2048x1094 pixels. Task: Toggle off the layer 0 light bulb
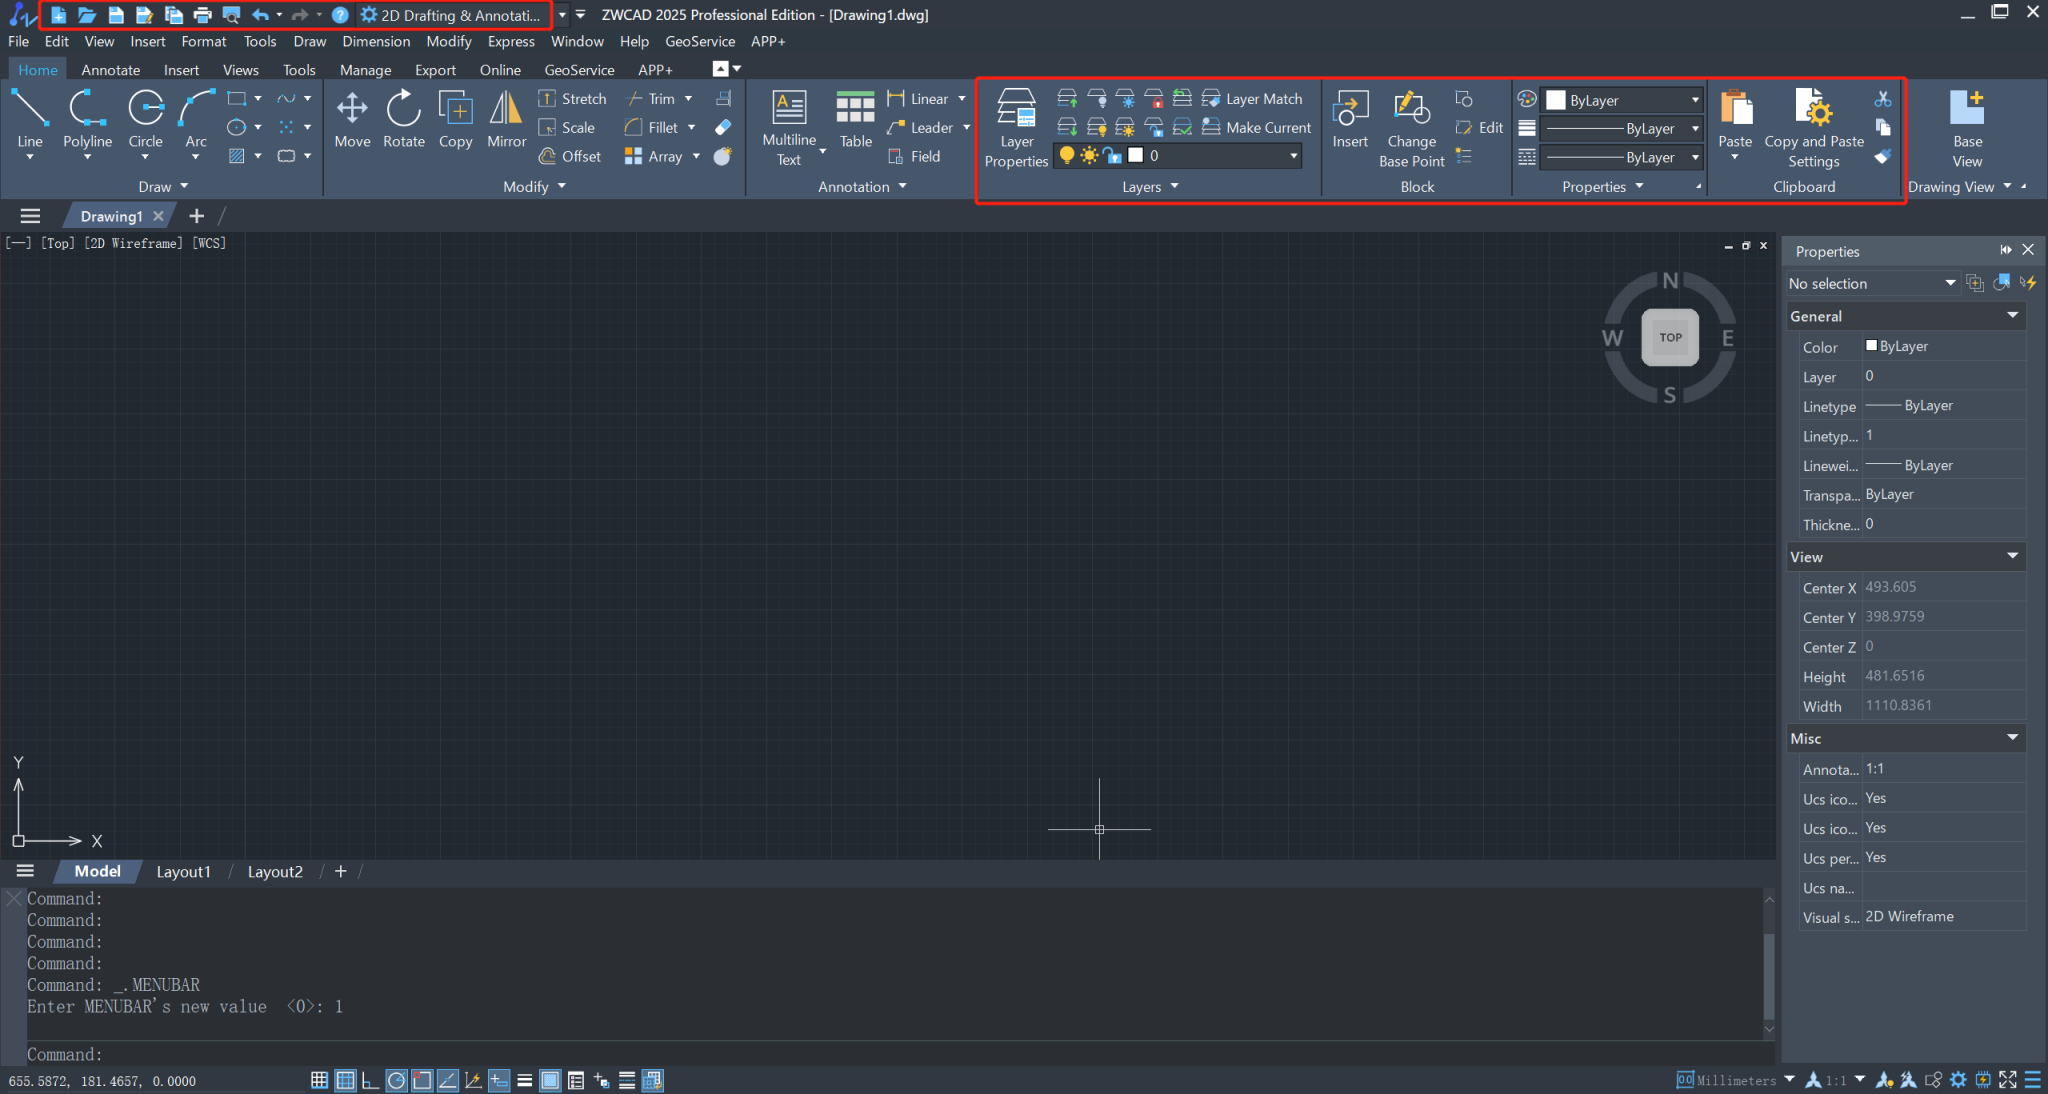1066,155
